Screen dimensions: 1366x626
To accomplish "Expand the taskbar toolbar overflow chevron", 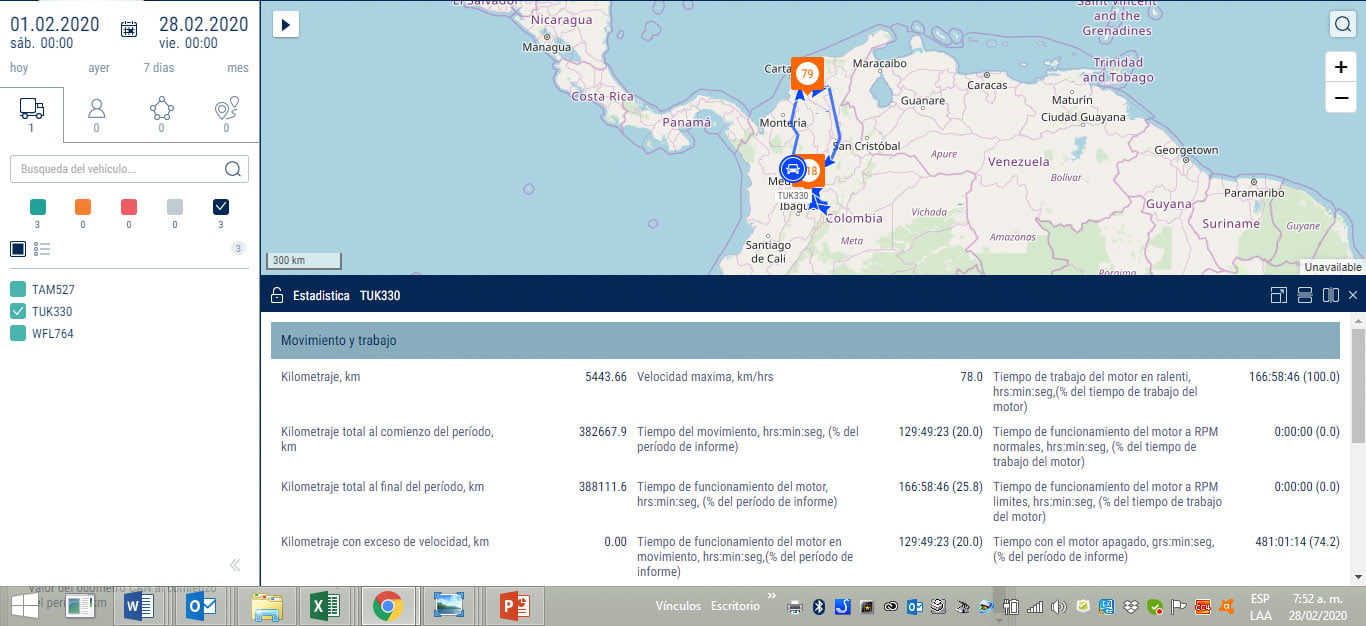I will pos(771,596).
